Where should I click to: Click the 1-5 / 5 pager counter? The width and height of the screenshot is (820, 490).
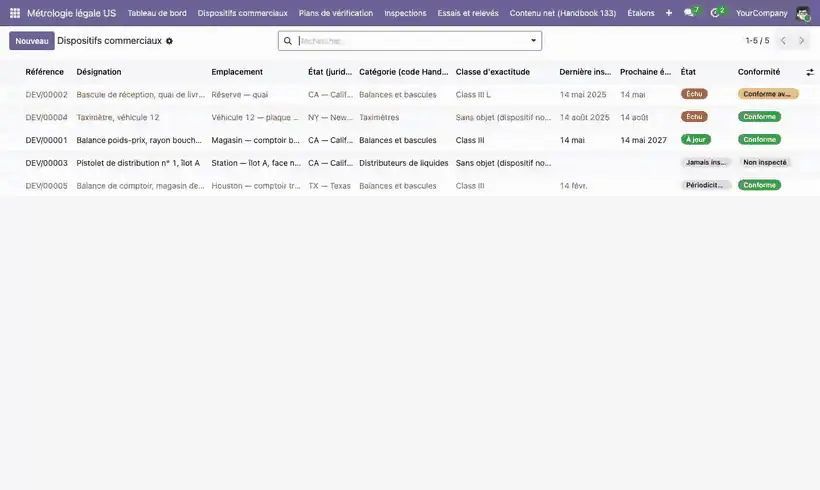[757, 41]
